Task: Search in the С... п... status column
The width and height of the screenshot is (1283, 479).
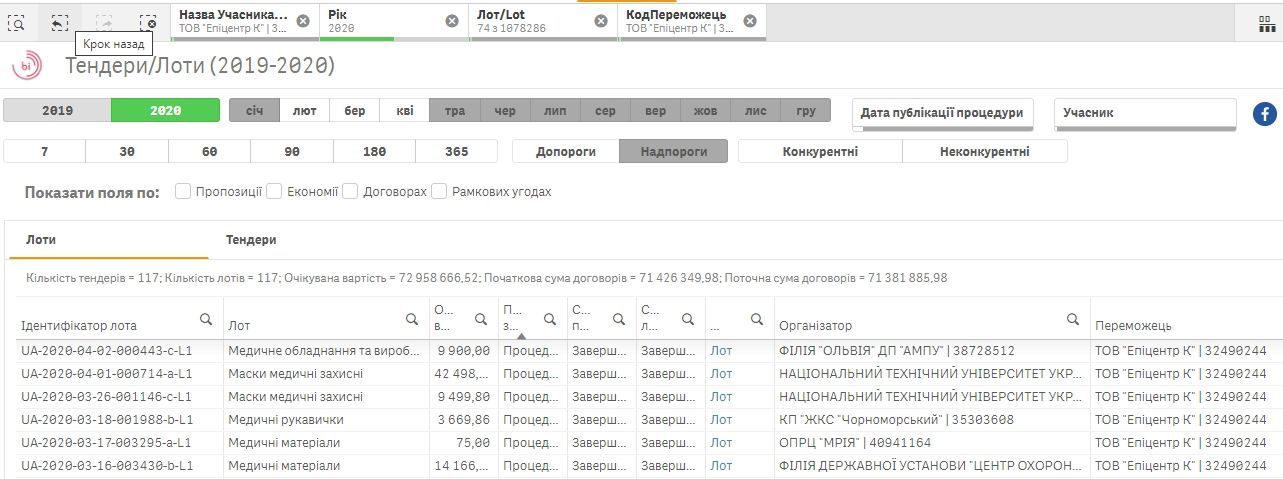Action: [618, 319]
